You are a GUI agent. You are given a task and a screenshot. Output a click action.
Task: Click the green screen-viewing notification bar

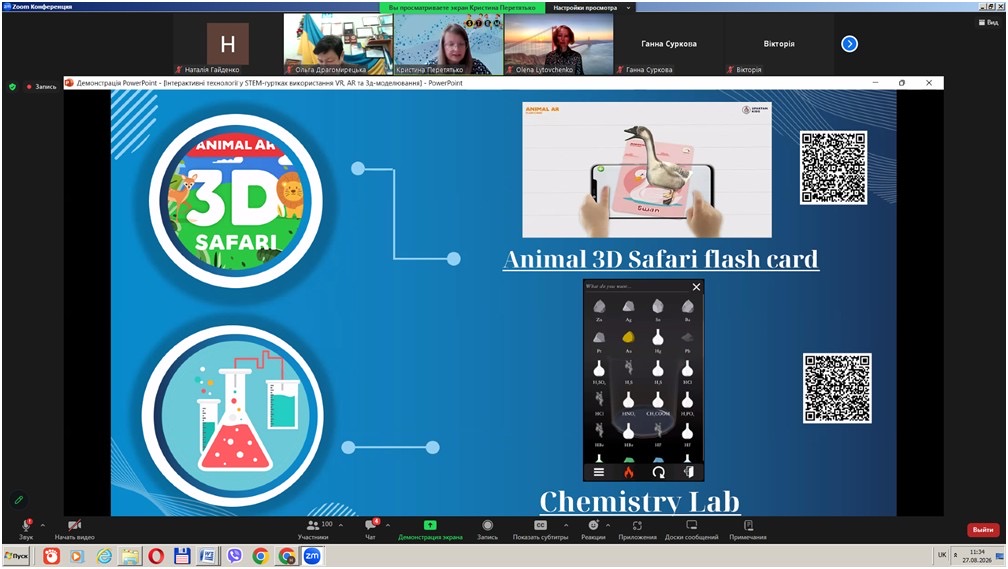point(462,8)
